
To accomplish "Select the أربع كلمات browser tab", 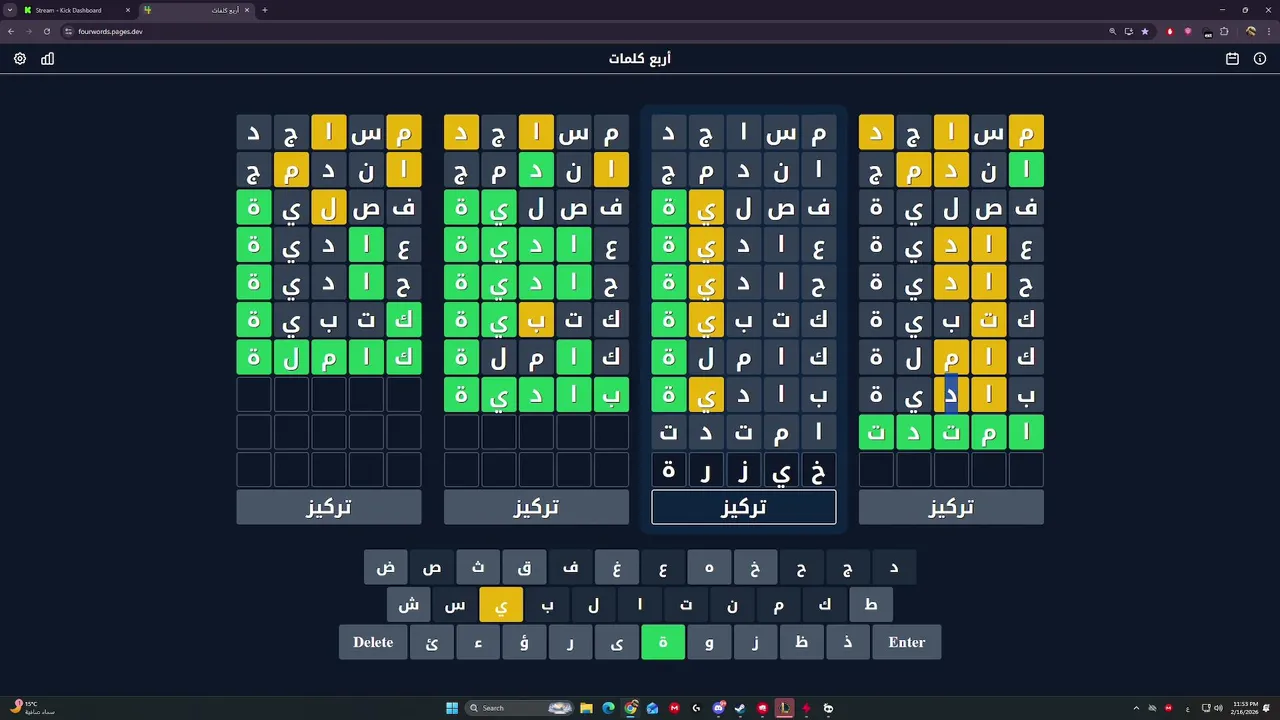I will click(x=197, y=10).
